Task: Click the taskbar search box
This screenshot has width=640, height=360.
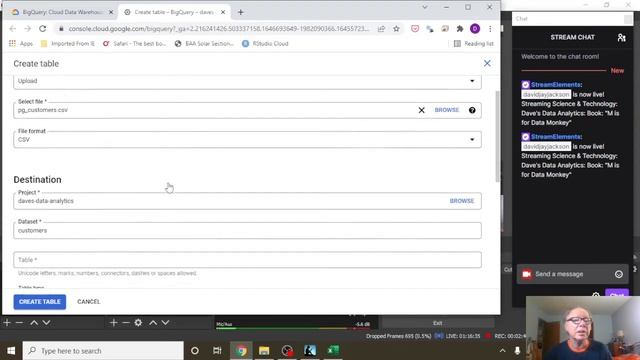Action: [x=103, y=351]
